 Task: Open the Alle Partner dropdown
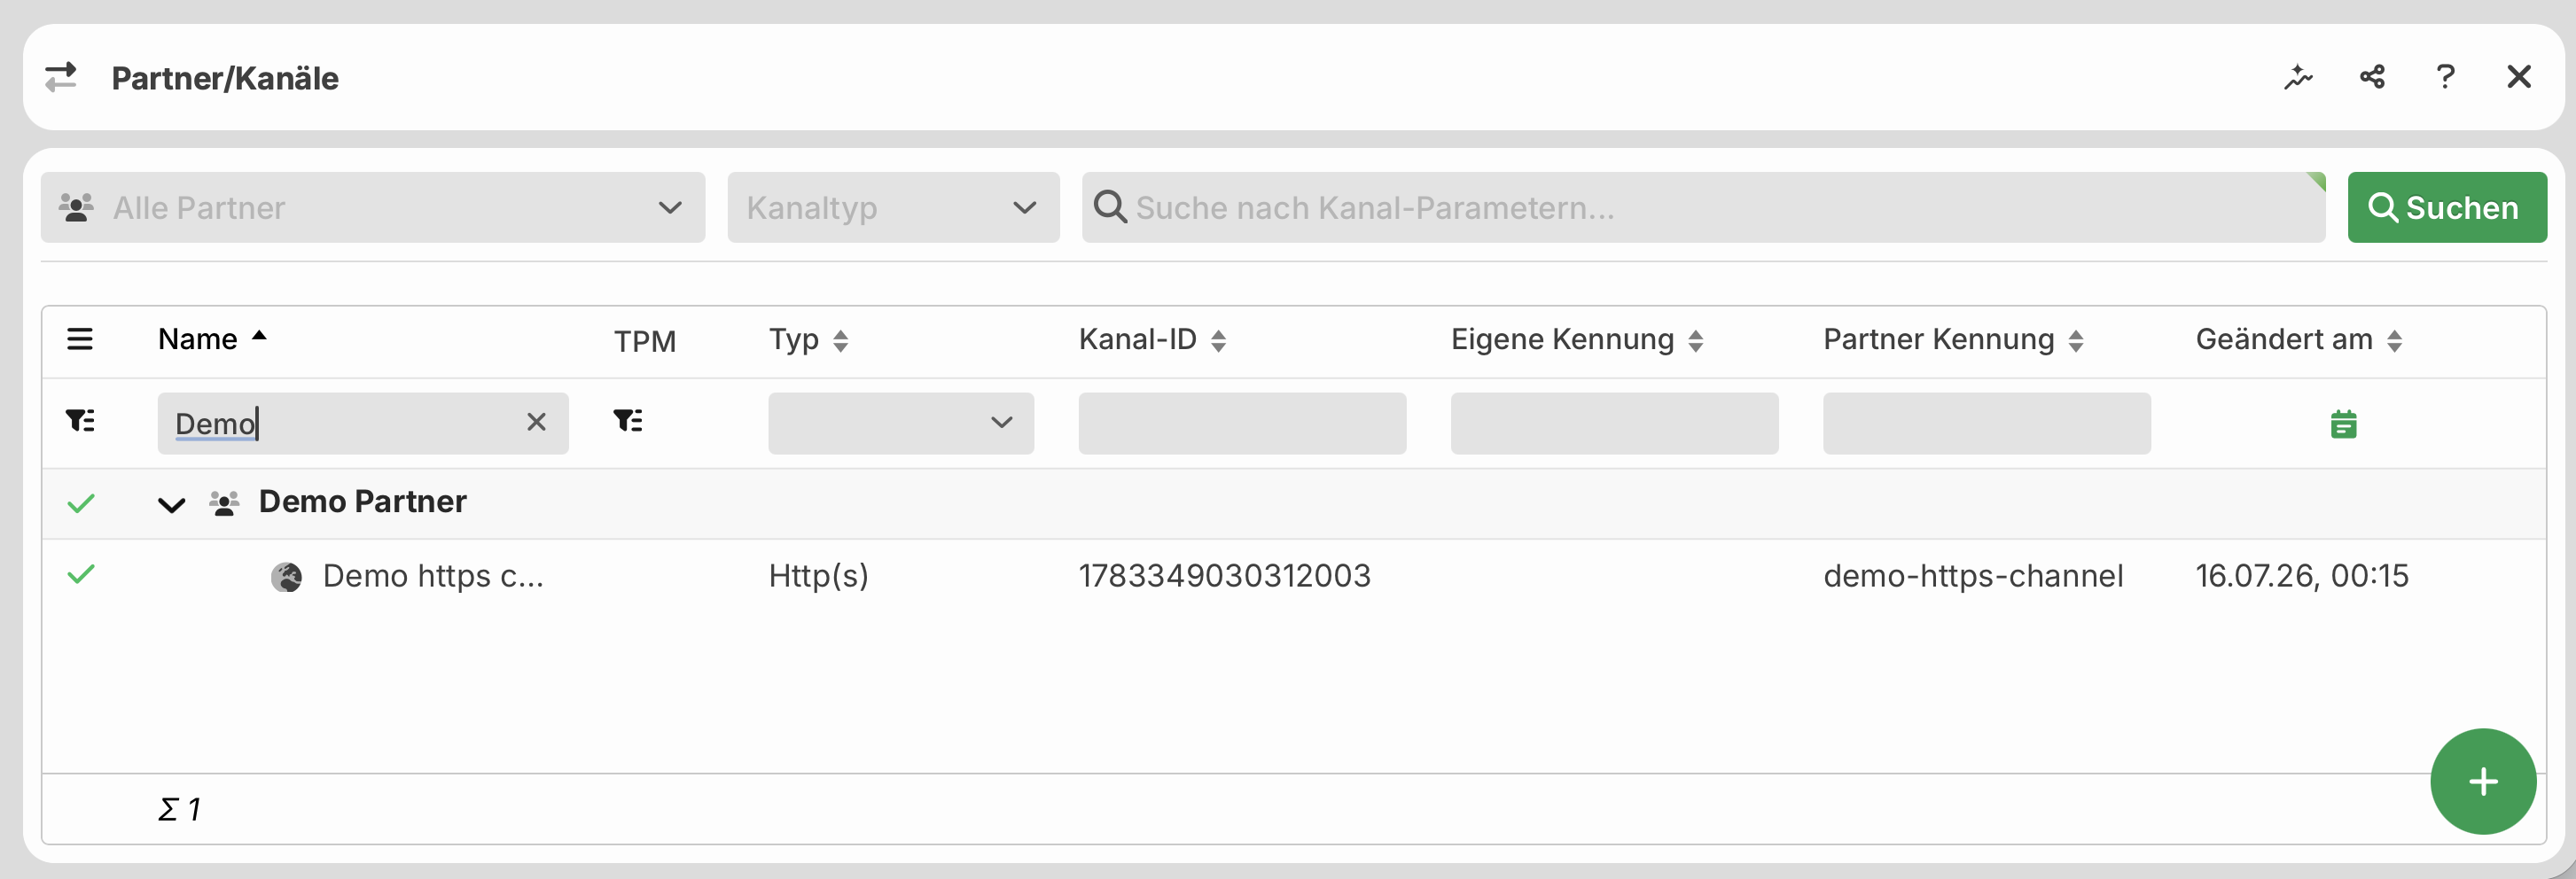tap(373, 207)
